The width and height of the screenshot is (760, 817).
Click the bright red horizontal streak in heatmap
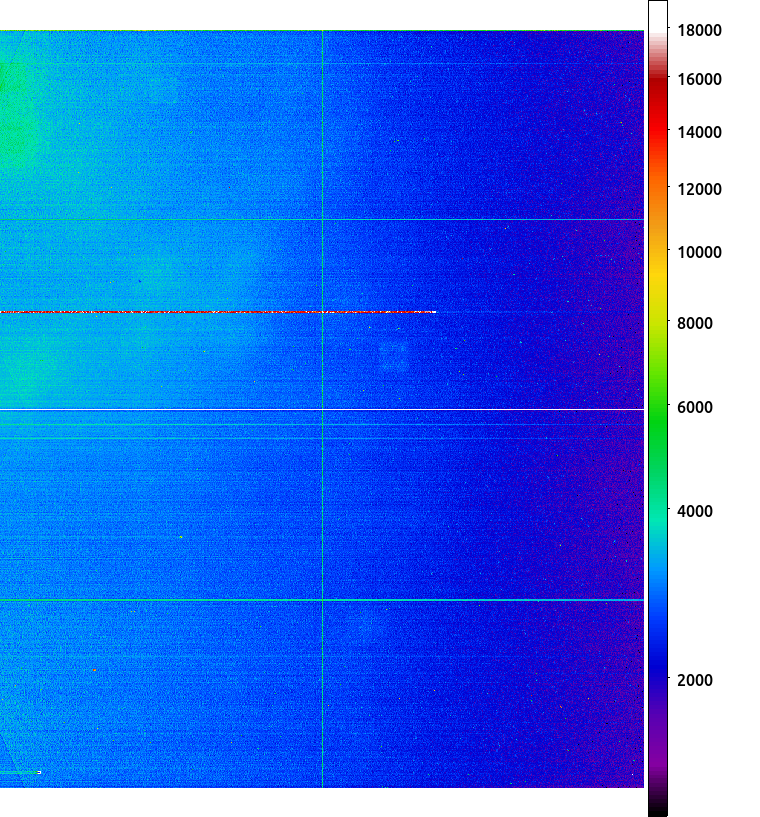(218, 312)
